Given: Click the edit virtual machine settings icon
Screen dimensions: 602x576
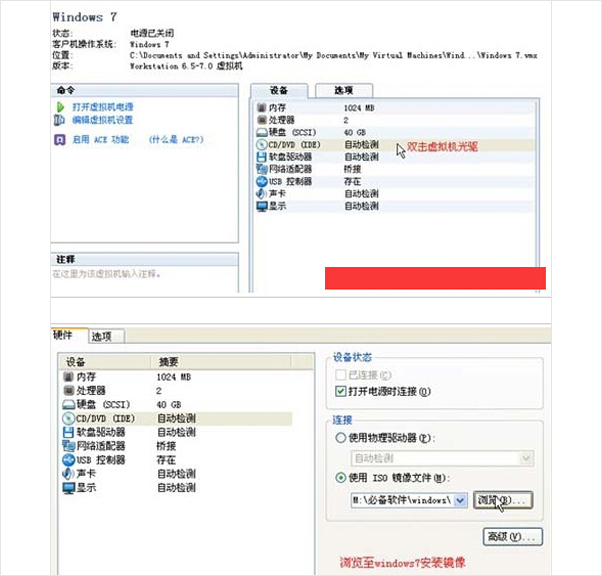Looking at the screenshot, I should tap(59, 120).
